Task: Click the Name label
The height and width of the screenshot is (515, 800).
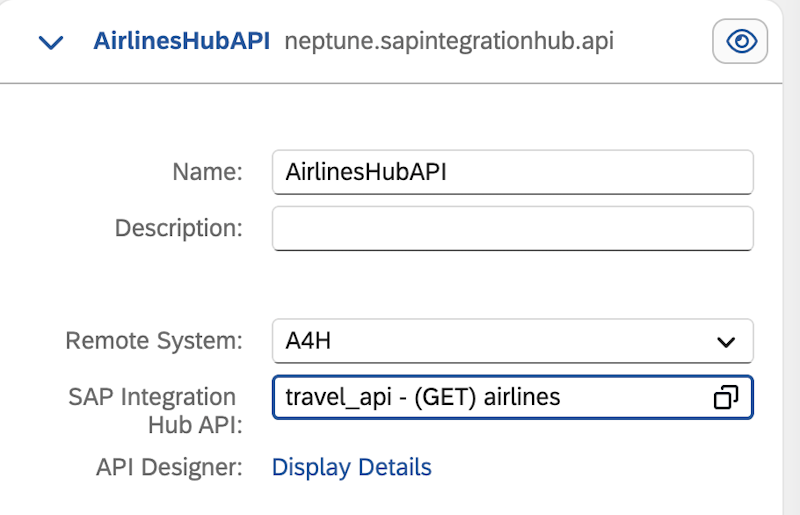Action: pos(208,171)
